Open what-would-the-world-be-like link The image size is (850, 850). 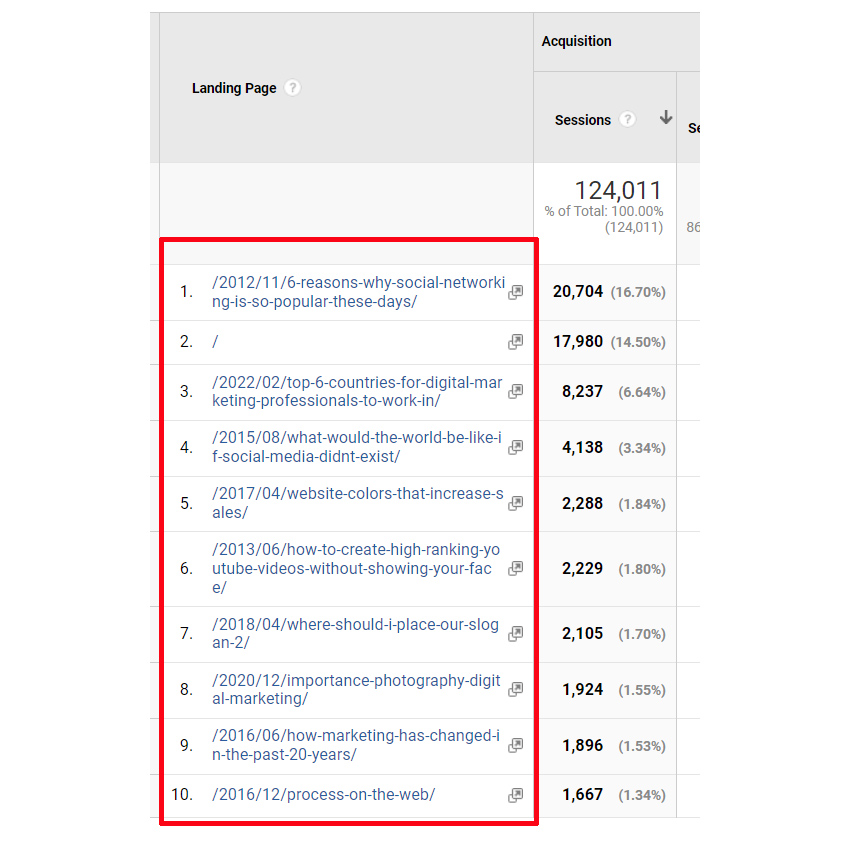(357, 447)
